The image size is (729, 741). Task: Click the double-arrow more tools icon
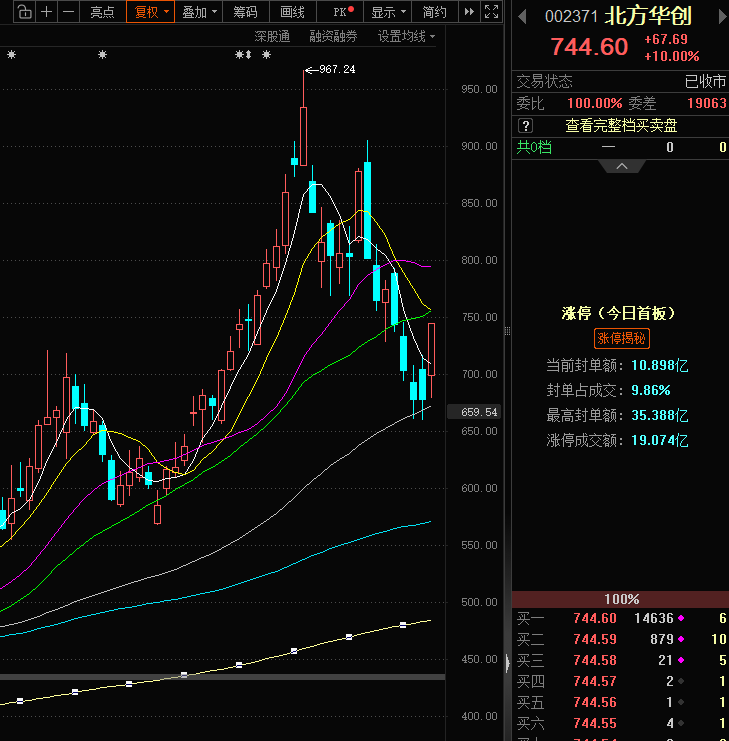[x=469, y=12]
